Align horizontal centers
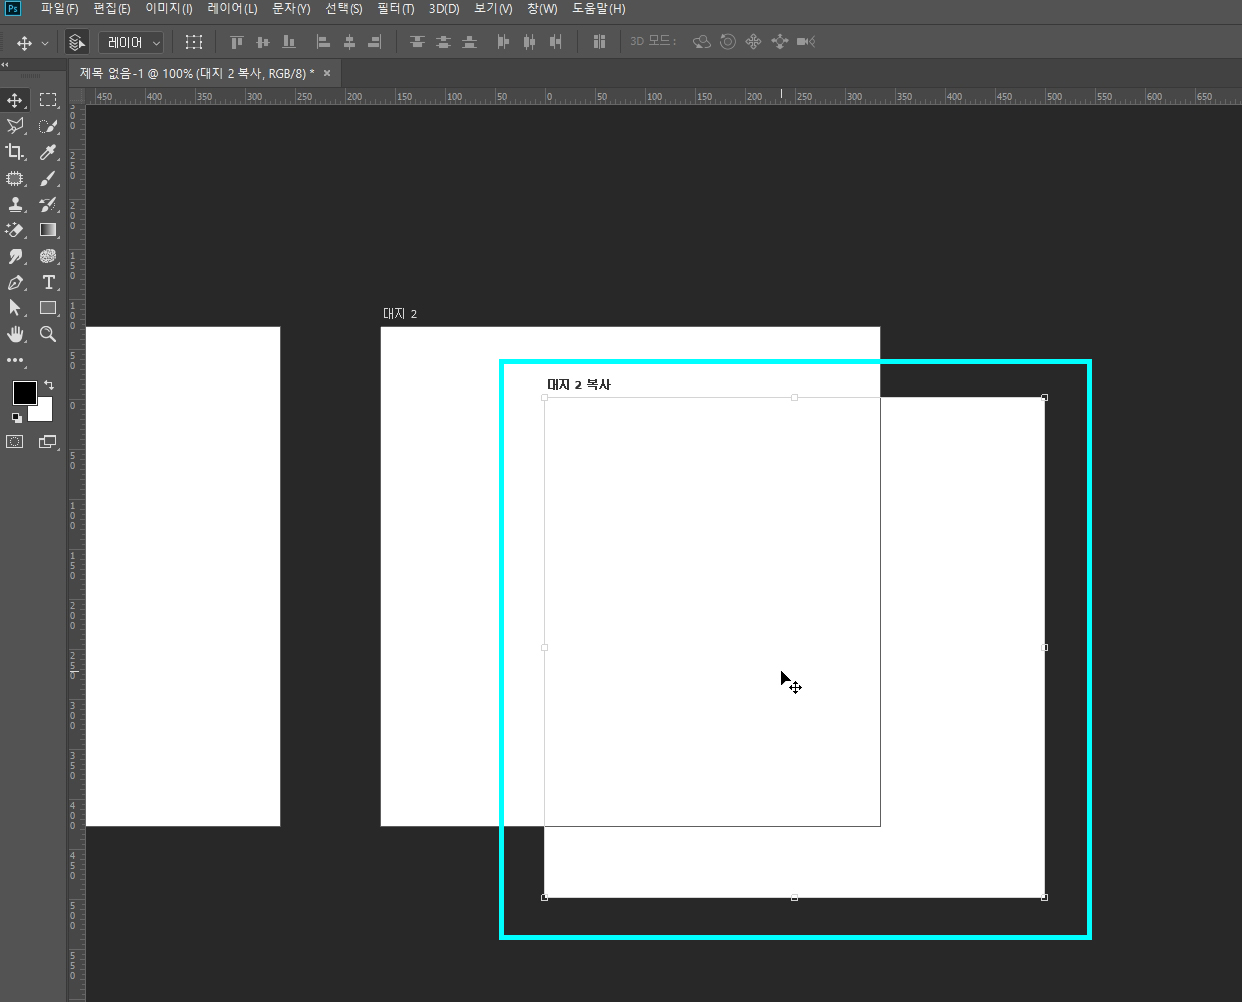Image resolution: width=1242 pixels, height=1002 pixels. click(349, 42)
